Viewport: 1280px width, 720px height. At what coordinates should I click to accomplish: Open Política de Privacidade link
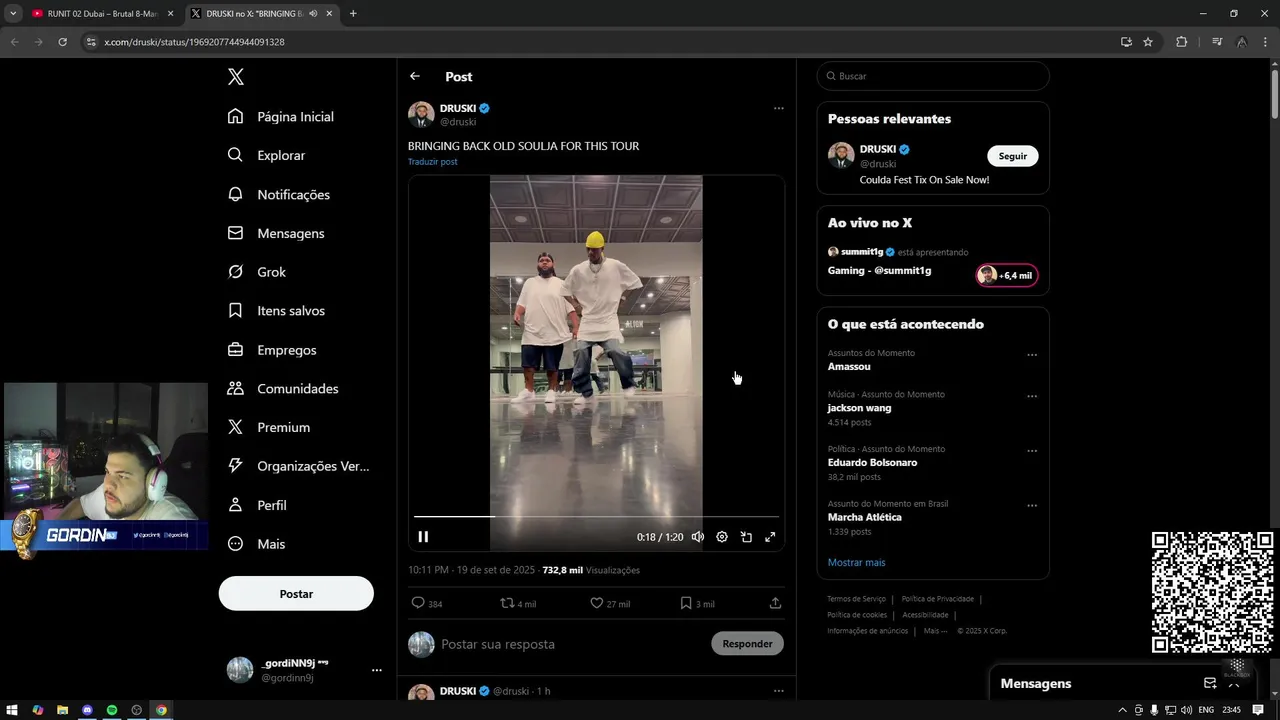[x=937, y=599]
